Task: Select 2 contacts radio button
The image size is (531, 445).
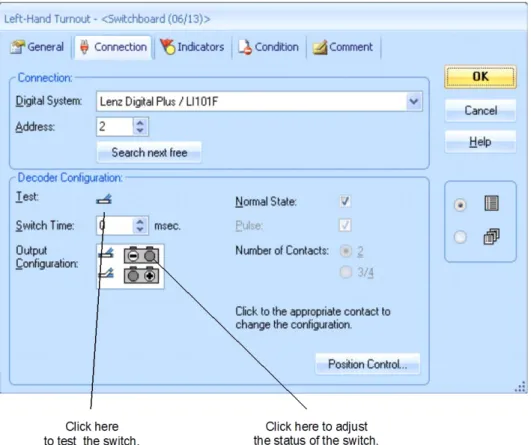Action: [x=346, y=251]
